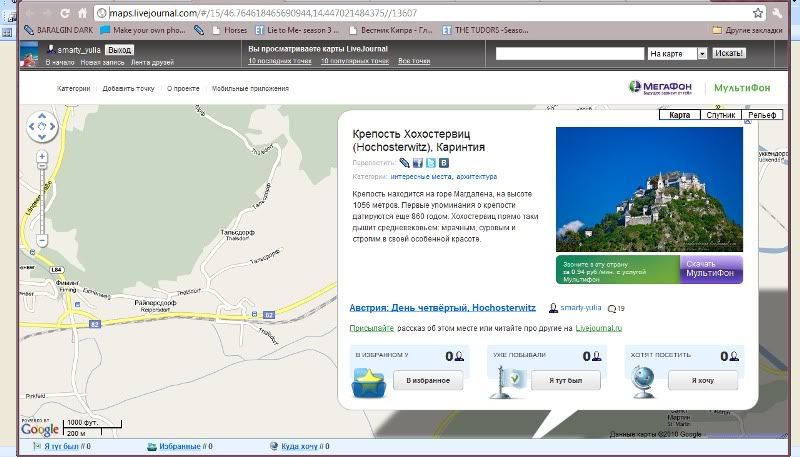
Task: Open the Livejournal.ru link
Action: coord(598,328)
